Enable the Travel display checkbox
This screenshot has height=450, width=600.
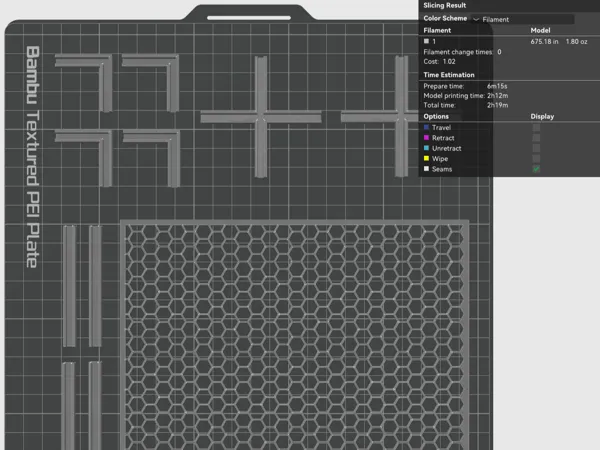(x=536, y=127)
